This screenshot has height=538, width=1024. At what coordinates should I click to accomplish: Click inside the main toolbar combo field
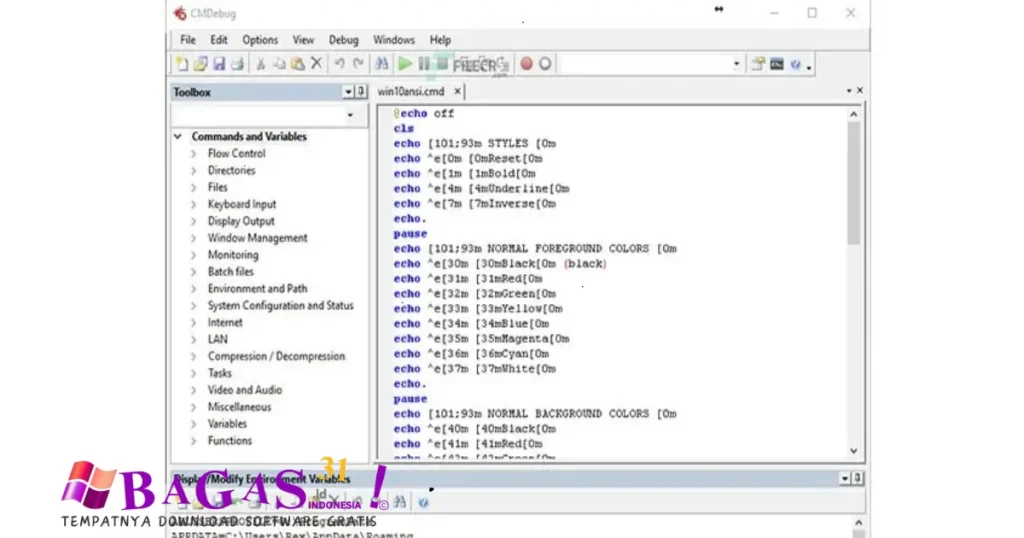[x=645, y=64]
